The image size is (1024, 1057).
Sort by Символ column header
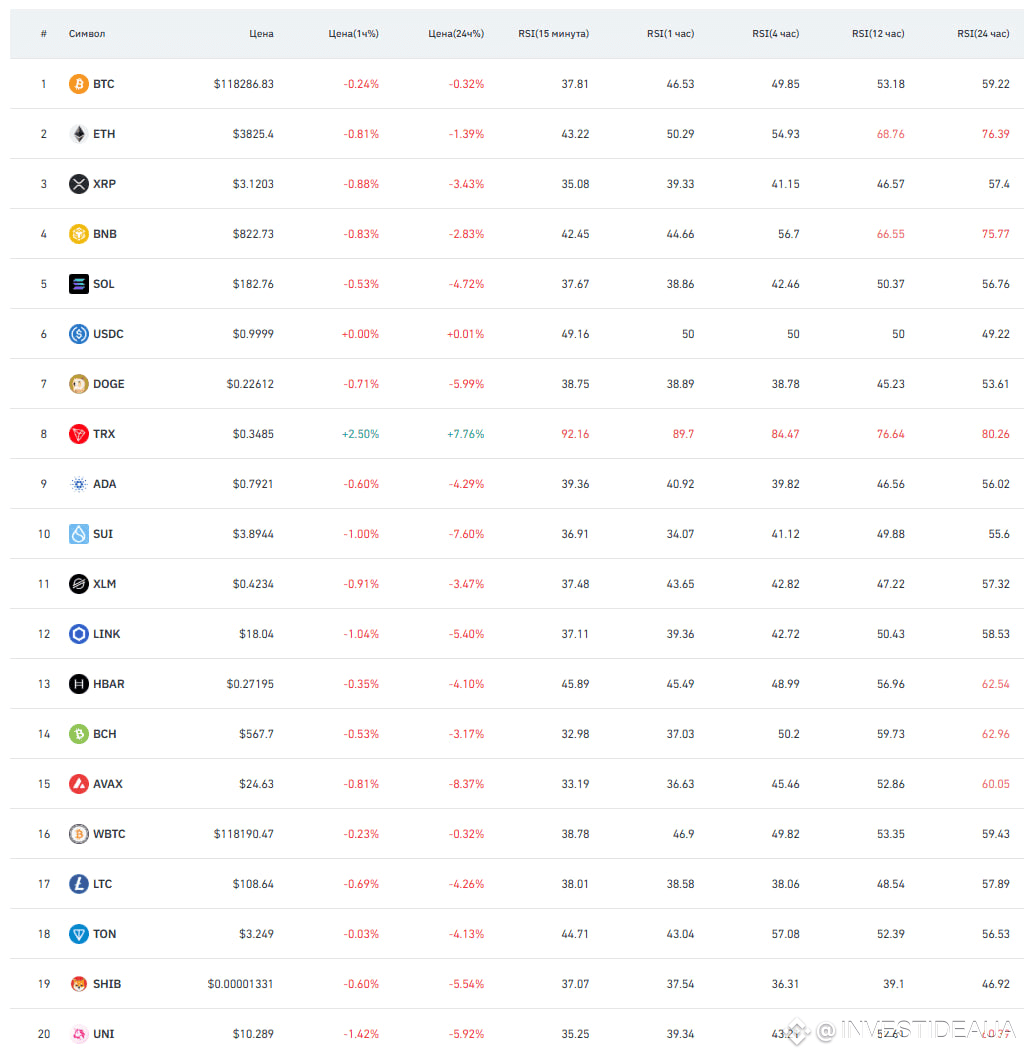pyautogui.click(x=87, y=34)
